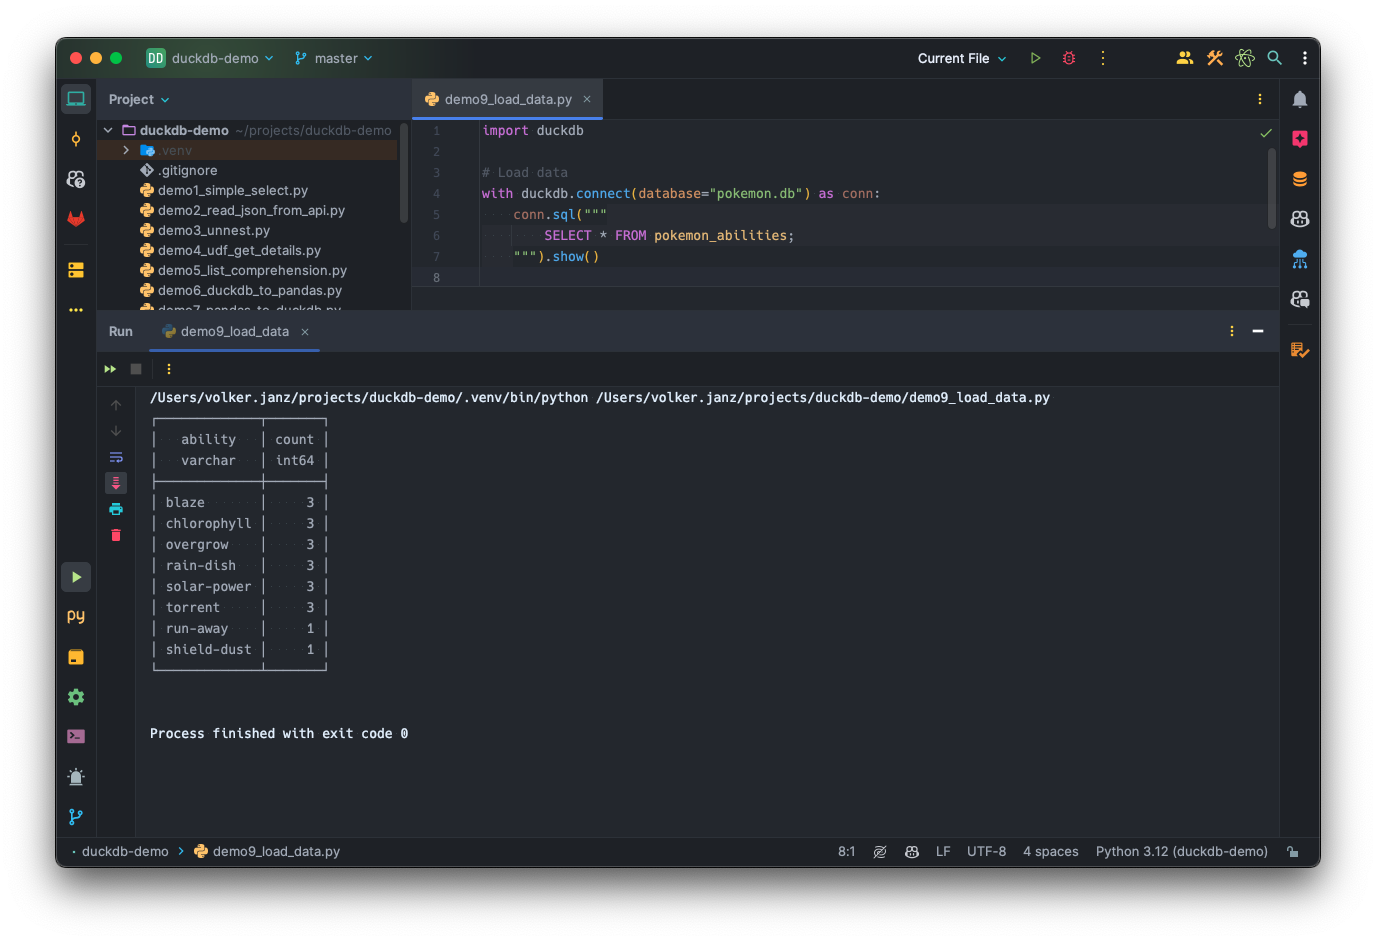Open the Database tool window
Image resolution: width=1376 pixels, height=941 pixels.
pyautogui.click(x=1300, y=178)
